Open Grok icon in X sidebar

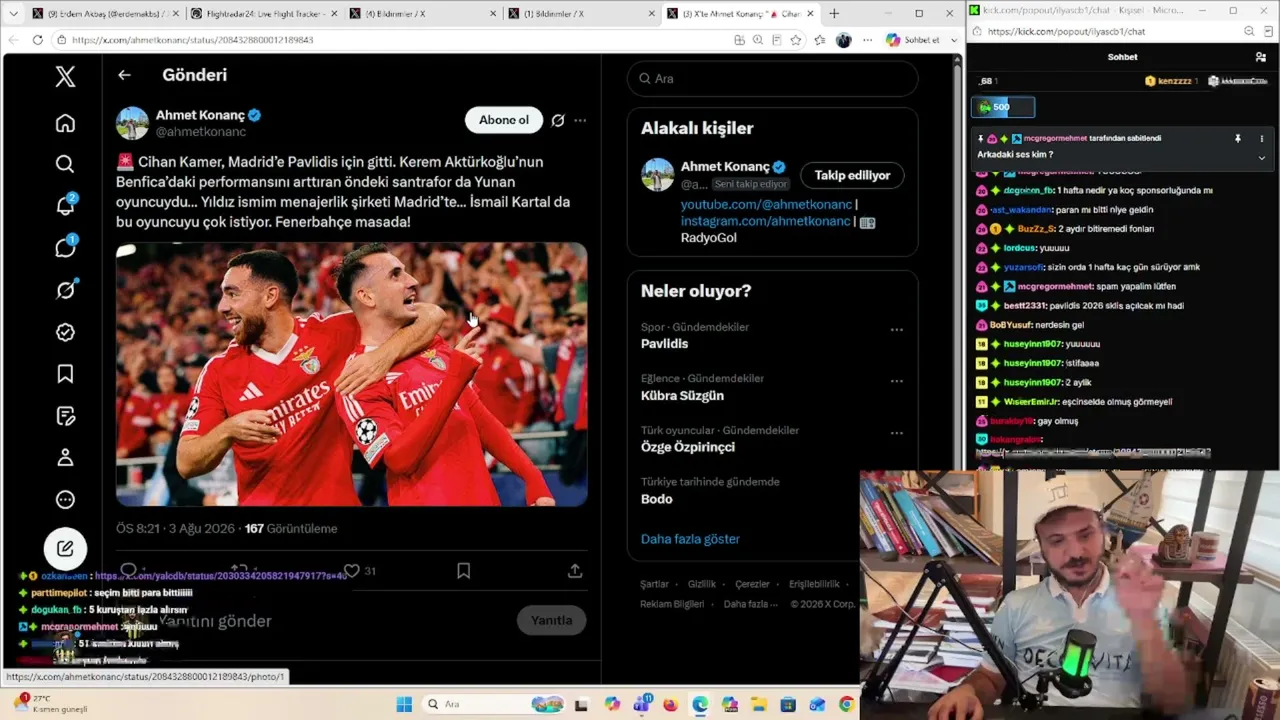[x=65, y=290]
